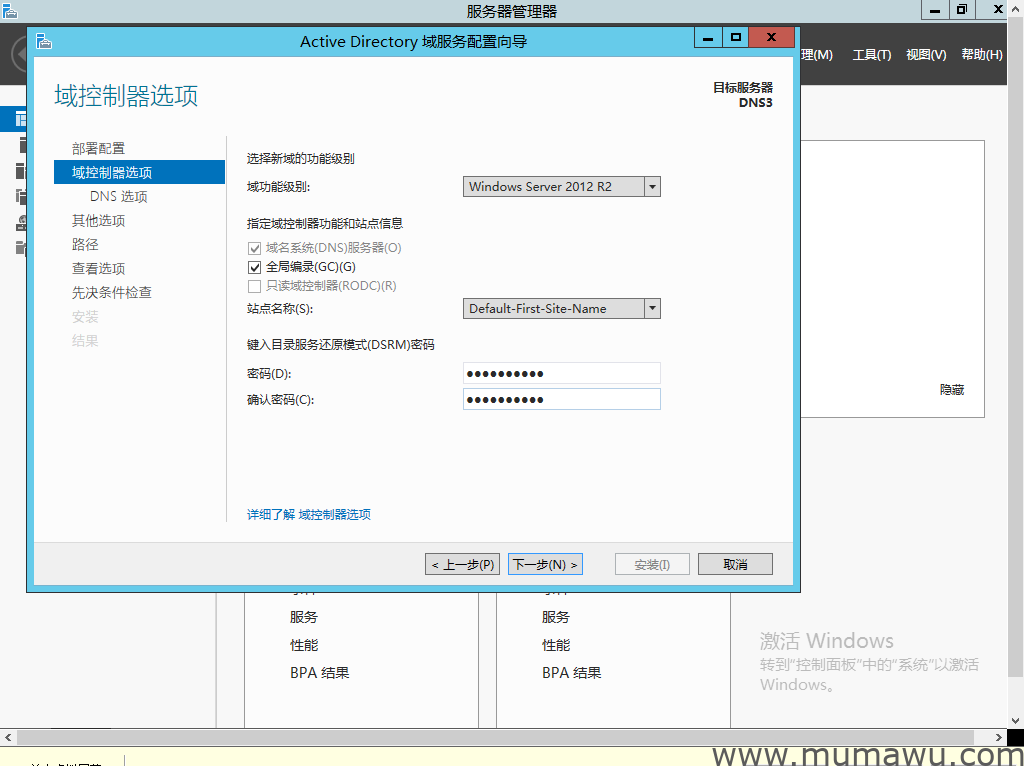Click the wizard title bar icon
This screenshot has height=766, width=1024.
[43, 41]
